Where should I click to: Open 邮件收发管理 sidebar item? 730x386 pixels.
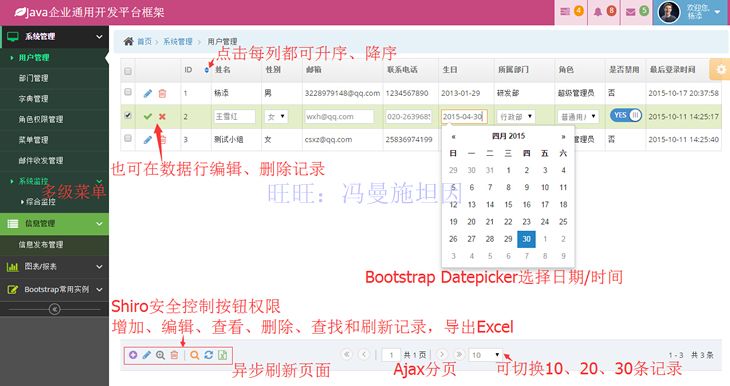point(54,161)
